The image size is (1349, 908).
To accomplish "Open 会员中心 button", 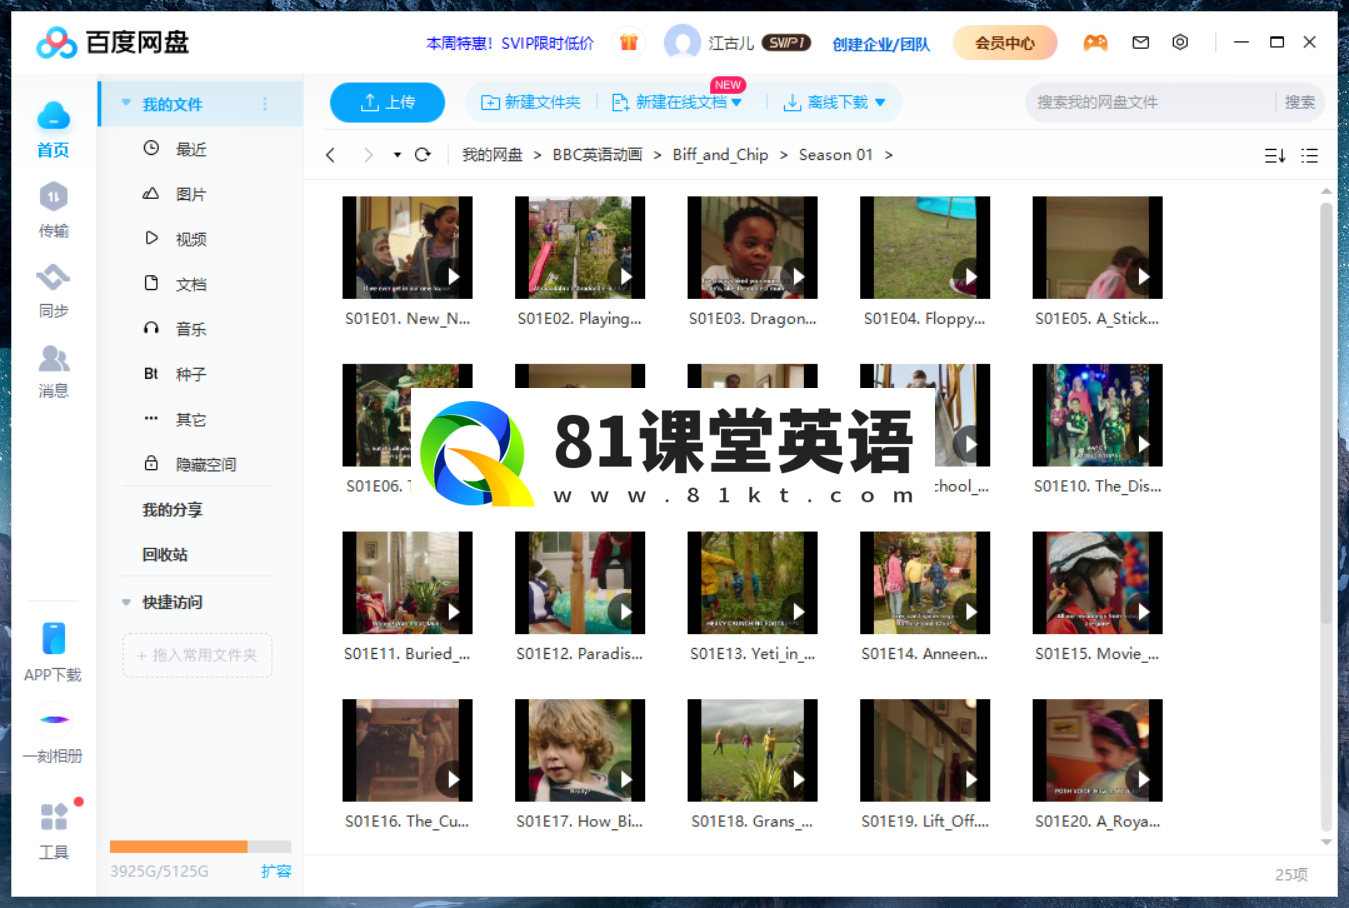I will [1005, 42].
